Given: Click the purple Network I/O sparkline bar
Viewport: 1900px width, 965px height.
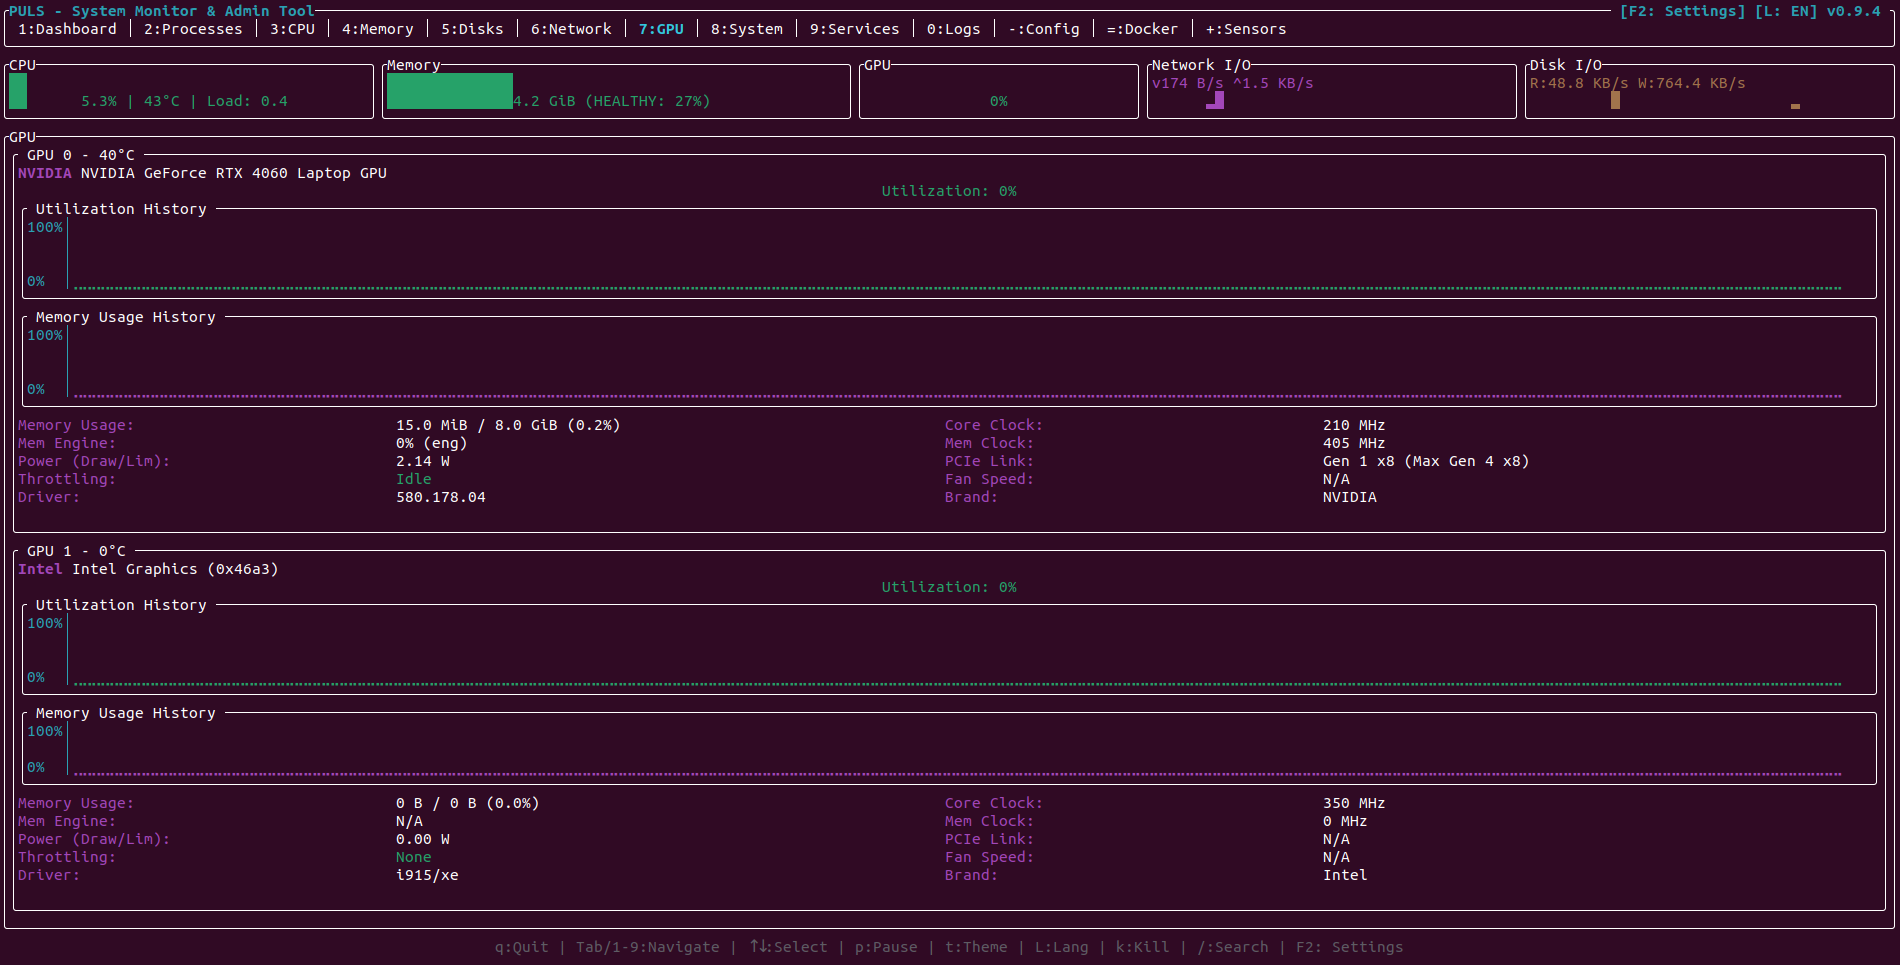Looking at the screenshot, I should (x=1215, y=100).
